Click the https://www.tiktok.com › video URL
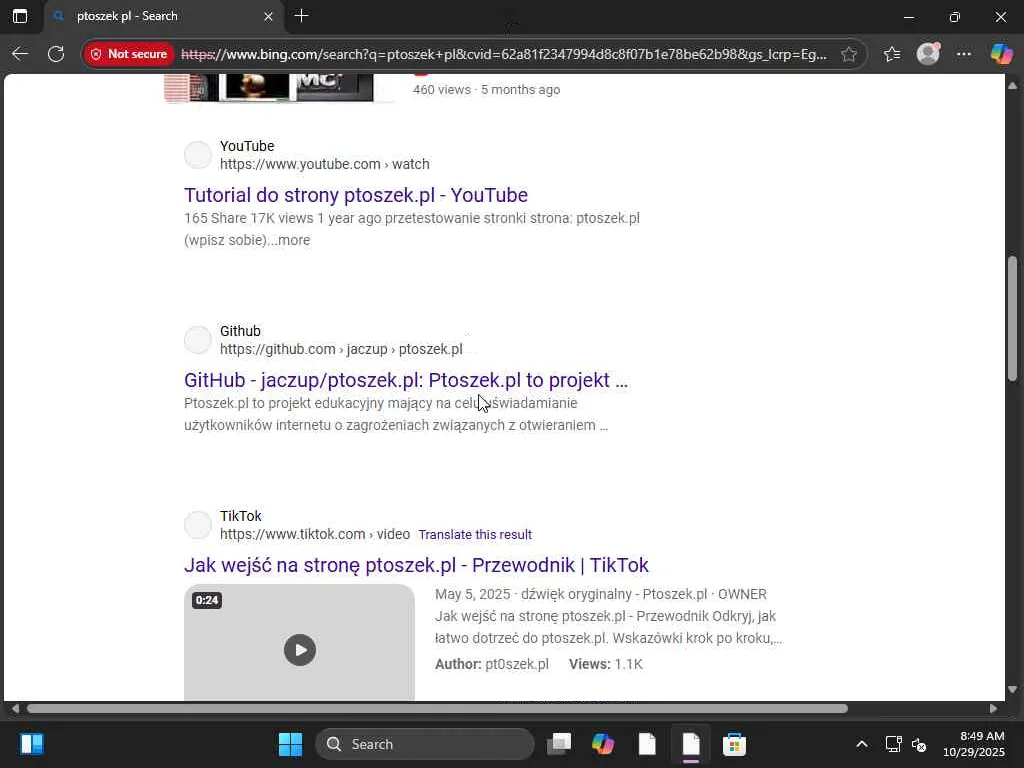 click(x=315, y=534)
